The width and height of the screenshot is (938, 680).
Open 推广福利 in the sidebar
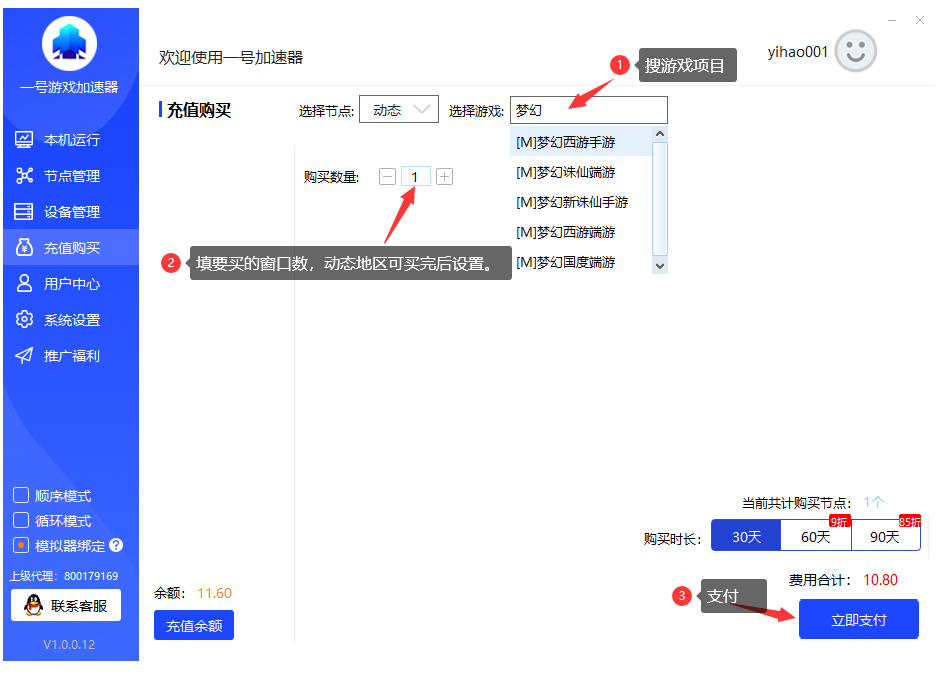pyautogui.click(x=71, y=356)
